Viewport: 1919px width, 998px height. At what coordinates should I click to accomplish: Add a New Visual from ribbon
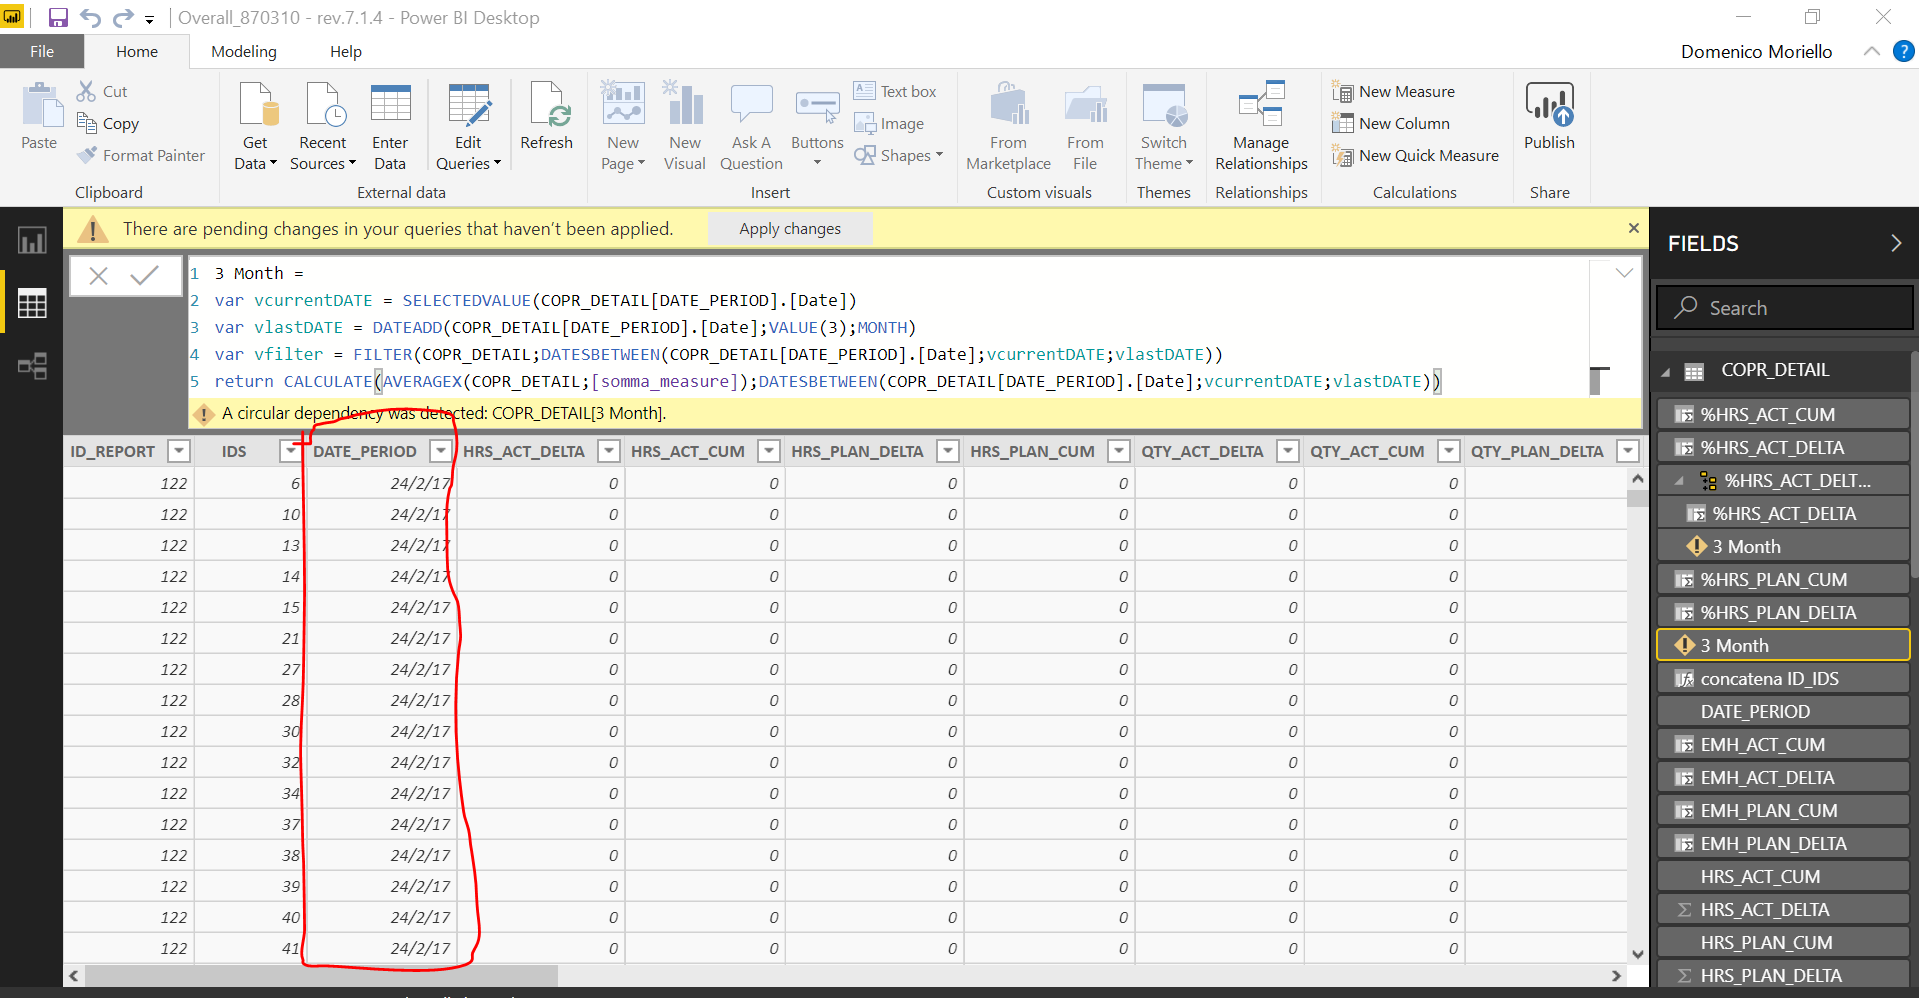685,127
